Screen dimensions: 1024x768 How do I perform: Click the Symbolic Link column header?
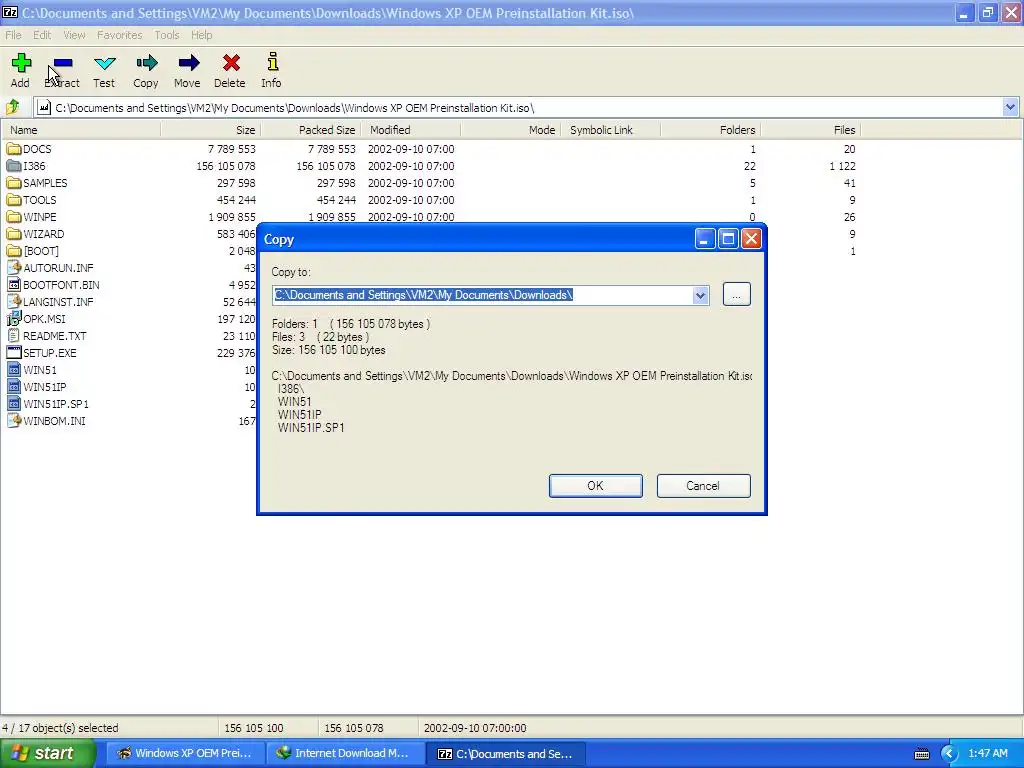tap(610, 130)
